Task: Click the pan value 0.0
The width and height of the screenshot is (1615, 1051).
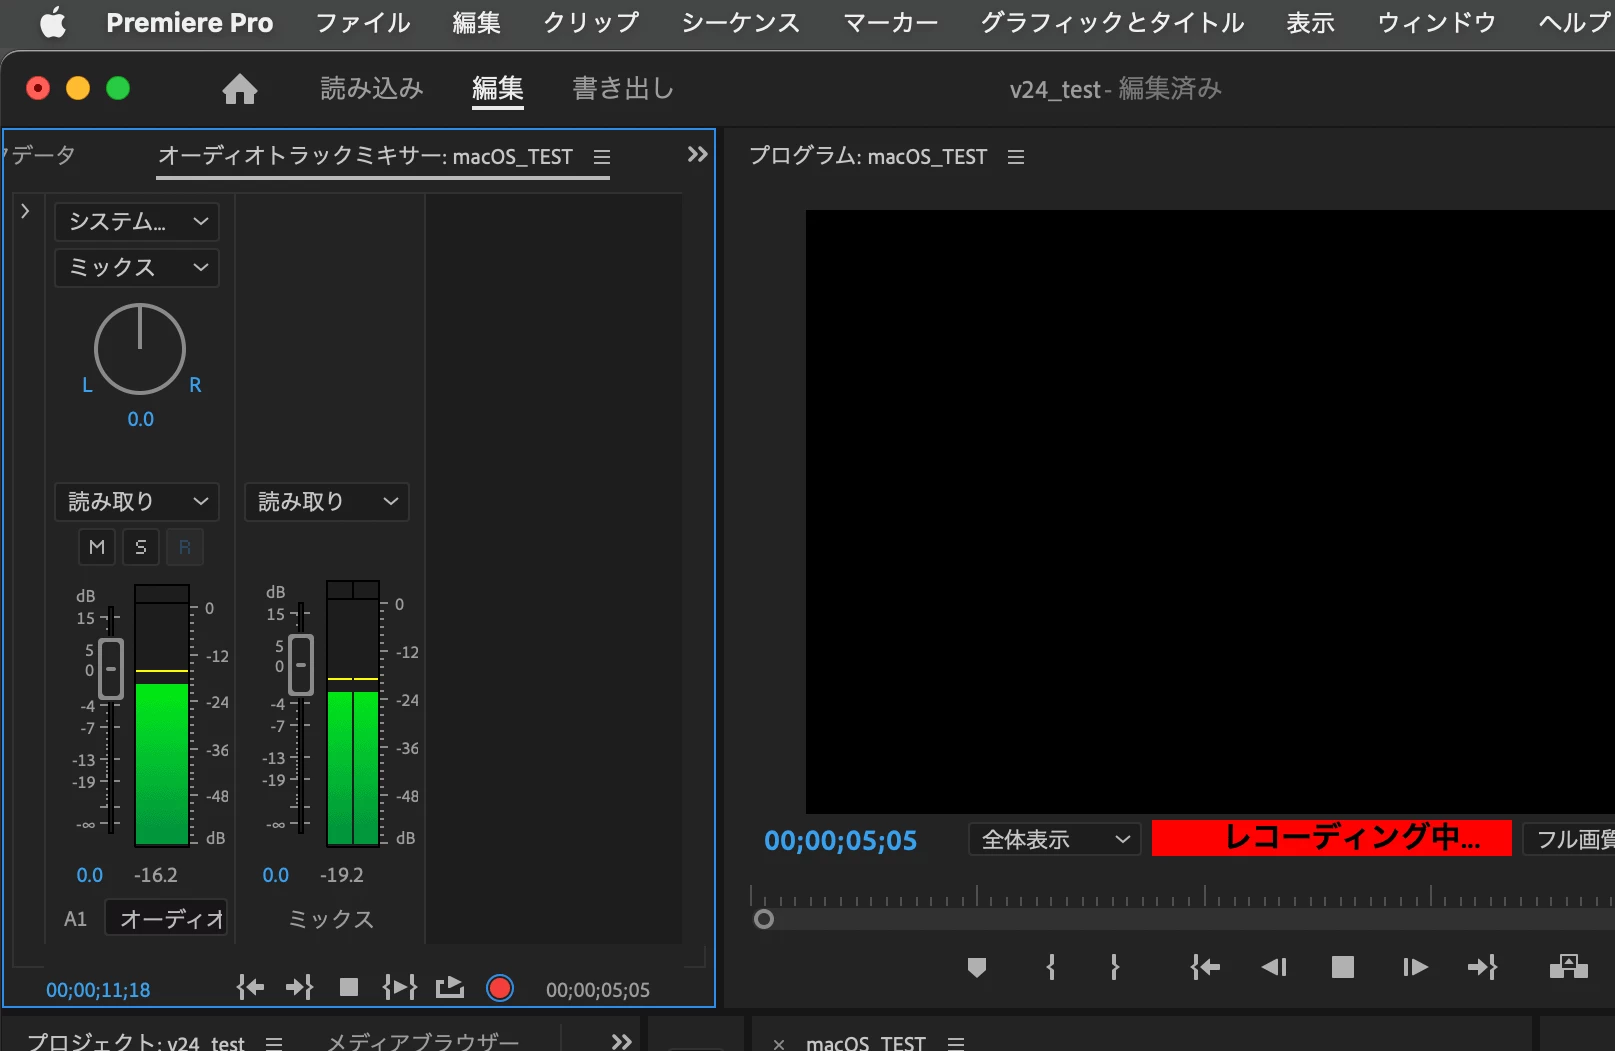Action: 140,419
